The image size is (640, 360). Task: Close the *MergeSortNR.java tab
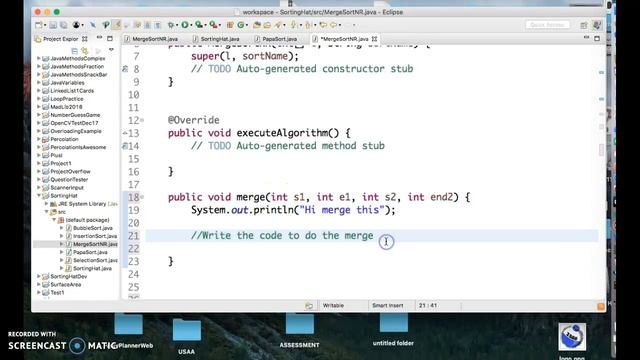[x=374, y=39]
